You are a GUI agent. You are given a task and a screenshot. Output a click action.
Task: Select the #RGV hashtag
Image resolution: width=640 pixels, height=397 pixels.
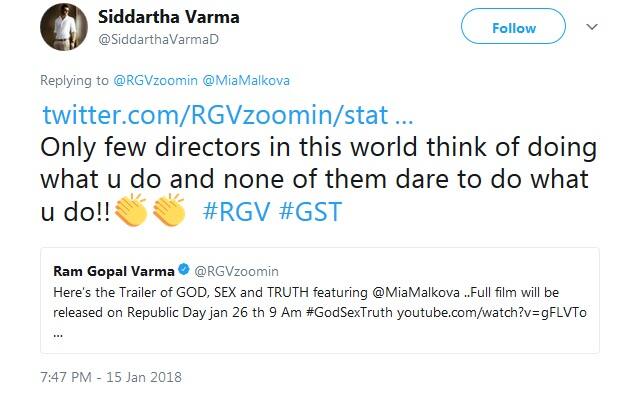point(236,211)
